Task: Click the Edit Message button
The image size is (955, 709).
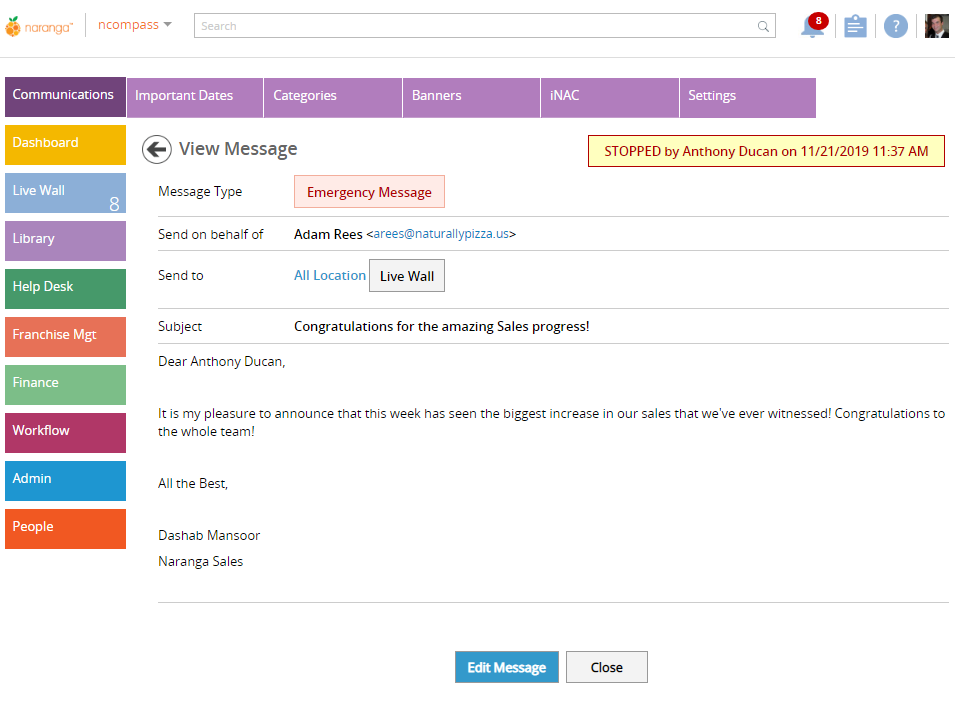Action: (x=507, y=667)
